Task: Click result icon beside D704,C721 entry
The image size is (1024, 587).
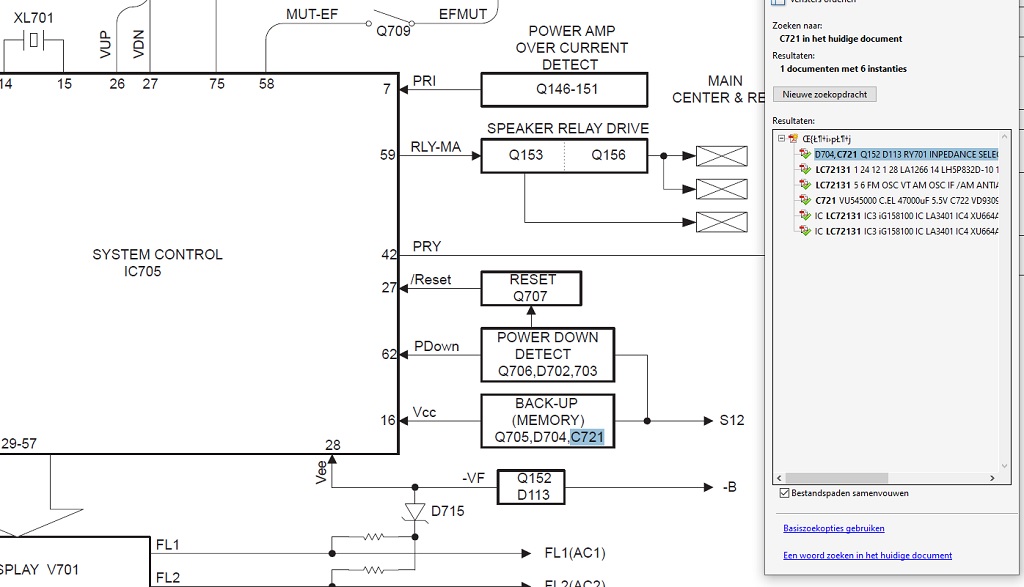Action: click(805, 154)
